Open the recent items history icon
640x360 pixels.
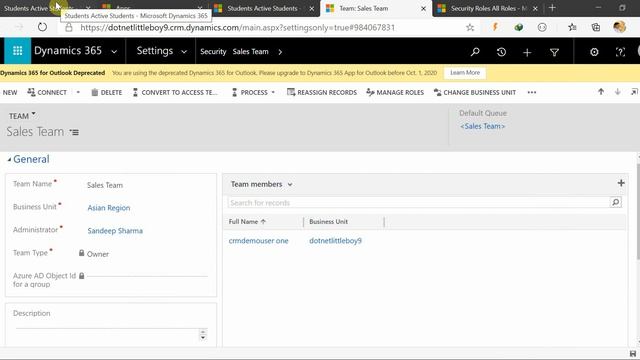click(x=501, y=52)
